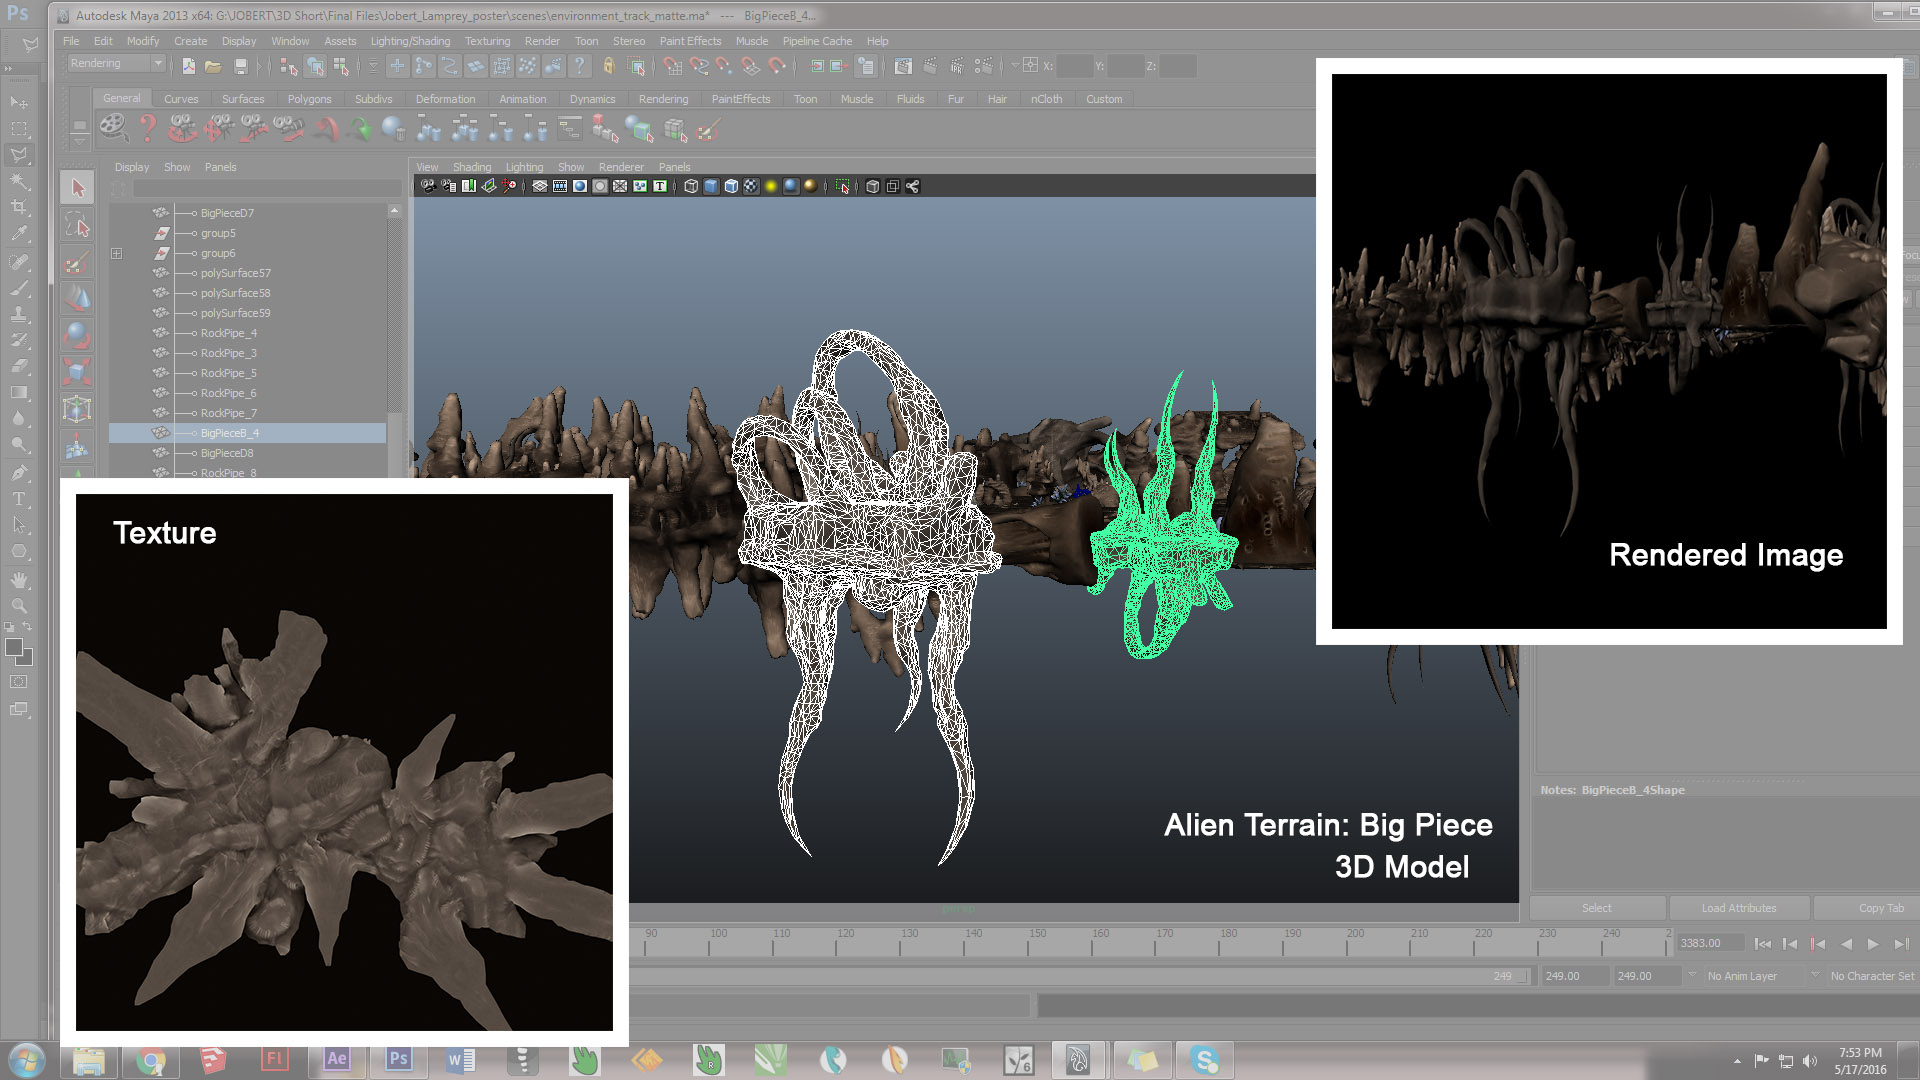Select the Paint Selection tool

76,263
